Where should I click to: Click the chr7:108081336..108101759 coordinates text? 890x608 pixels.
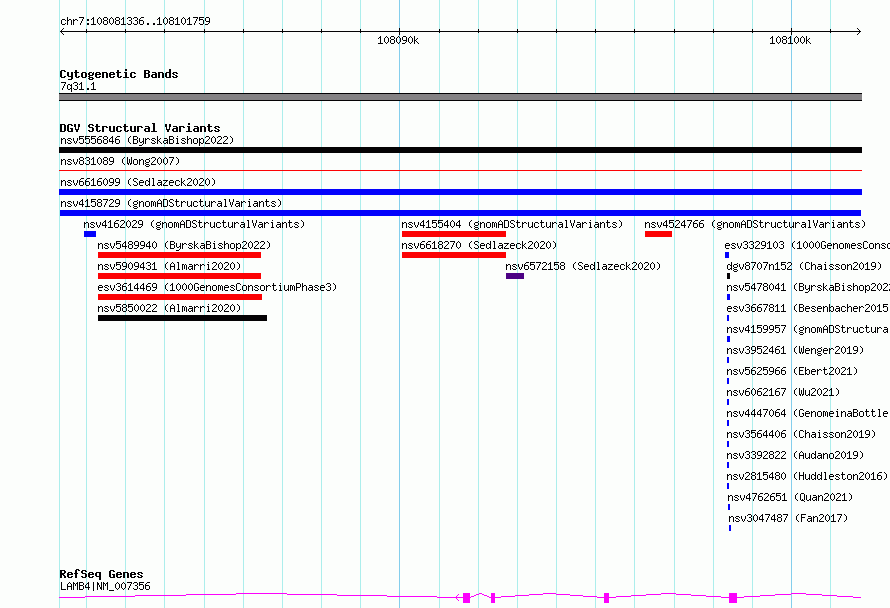[135, 22]
